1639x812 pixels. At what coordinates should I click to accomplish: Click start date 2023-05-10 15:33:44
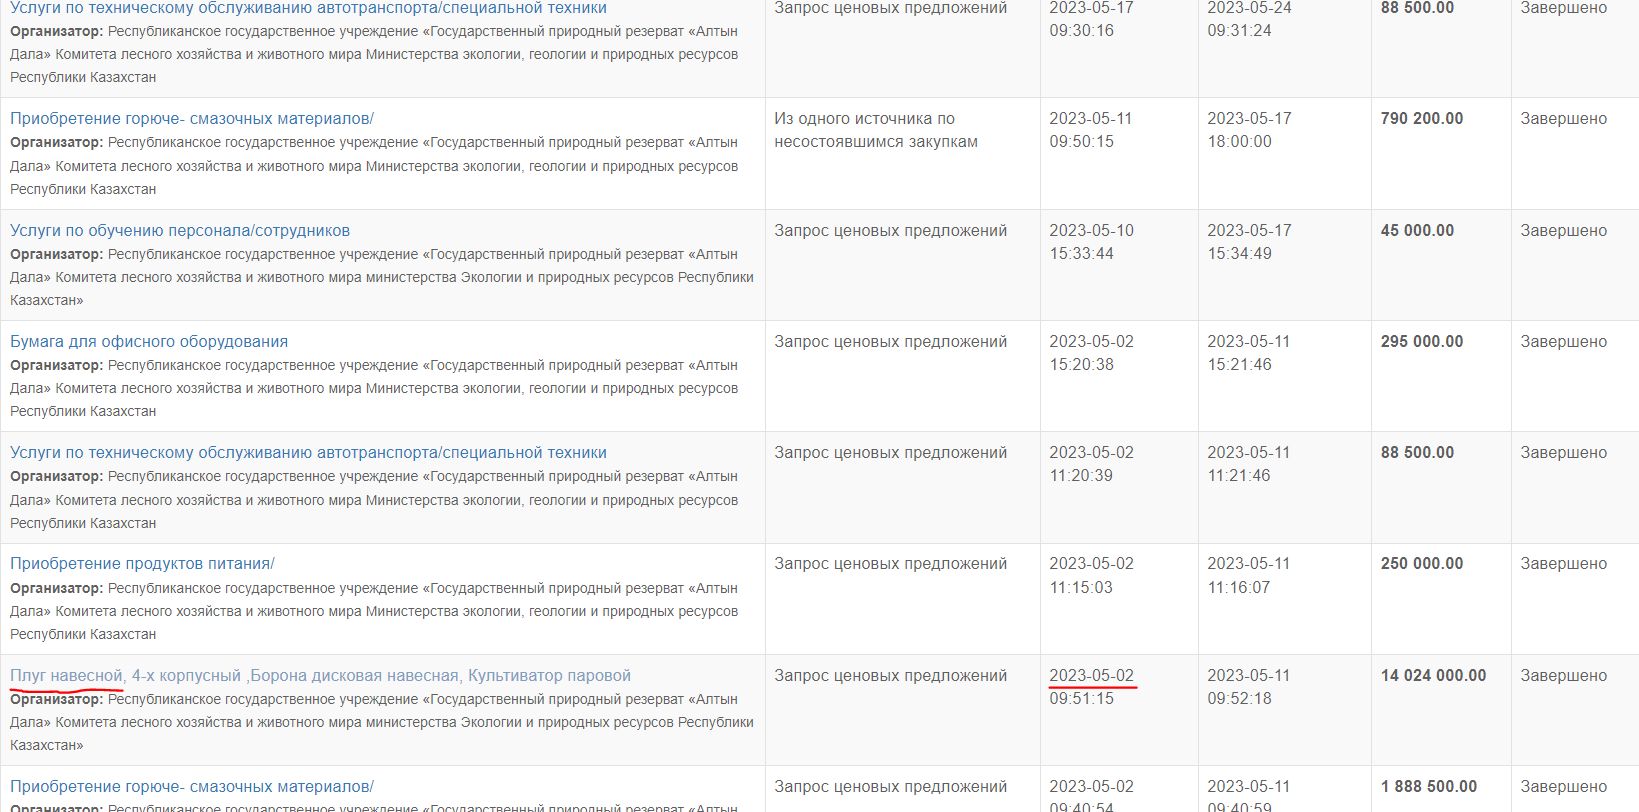[x=1091, y=242]
